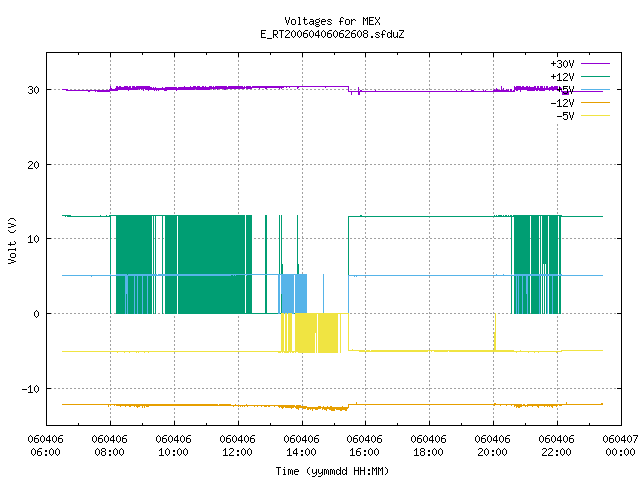Click the x-axis tick 060406 06:00

[x=45, y=446]
